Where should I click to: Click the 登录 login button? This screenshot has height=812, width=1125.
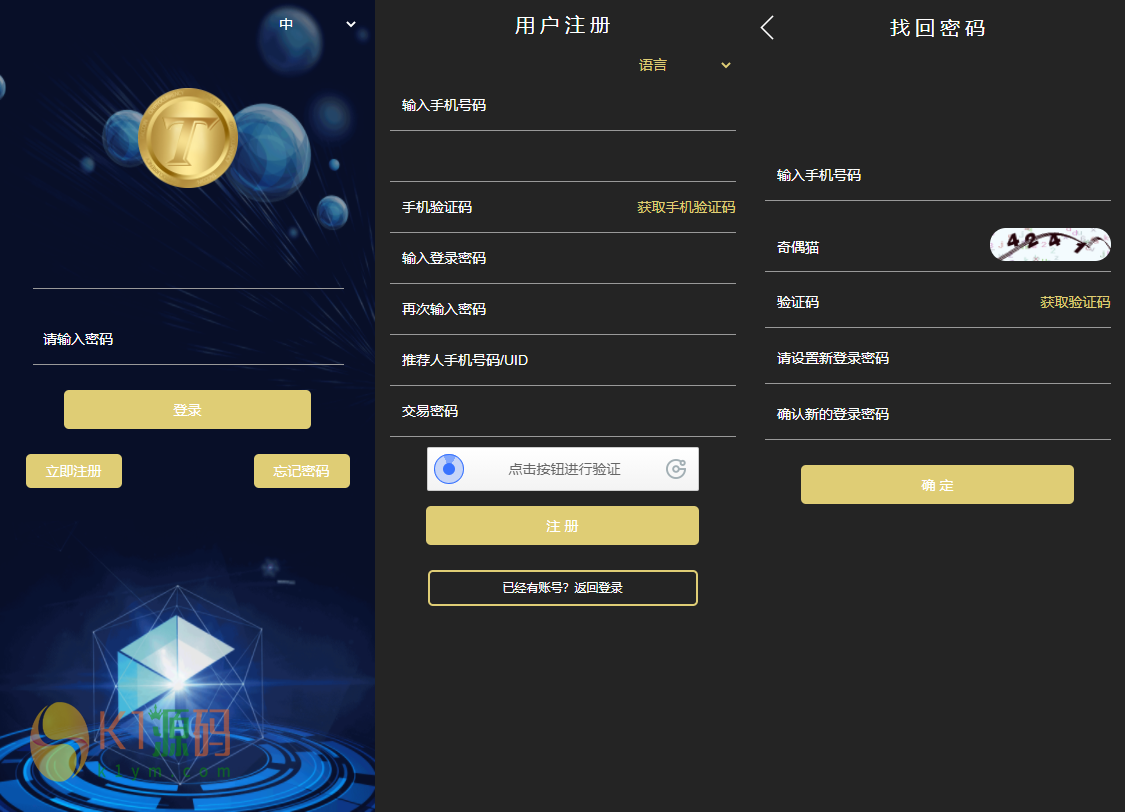[187, 410]
